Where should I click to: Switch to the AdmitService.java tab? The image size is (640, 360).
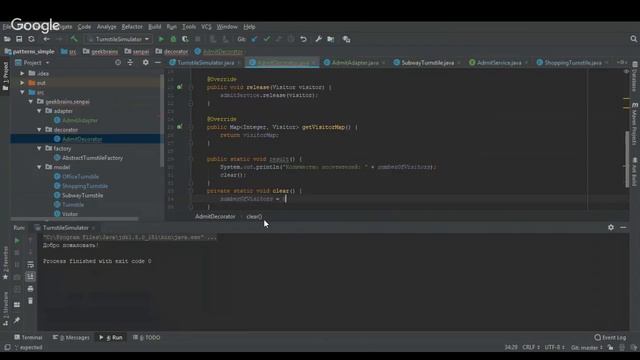(x=499, y=63)
